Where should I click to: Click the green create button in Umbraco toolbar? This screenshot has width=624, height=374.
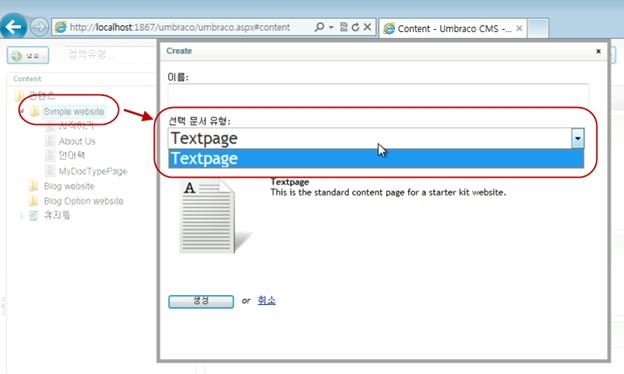[x=28, y=55]
